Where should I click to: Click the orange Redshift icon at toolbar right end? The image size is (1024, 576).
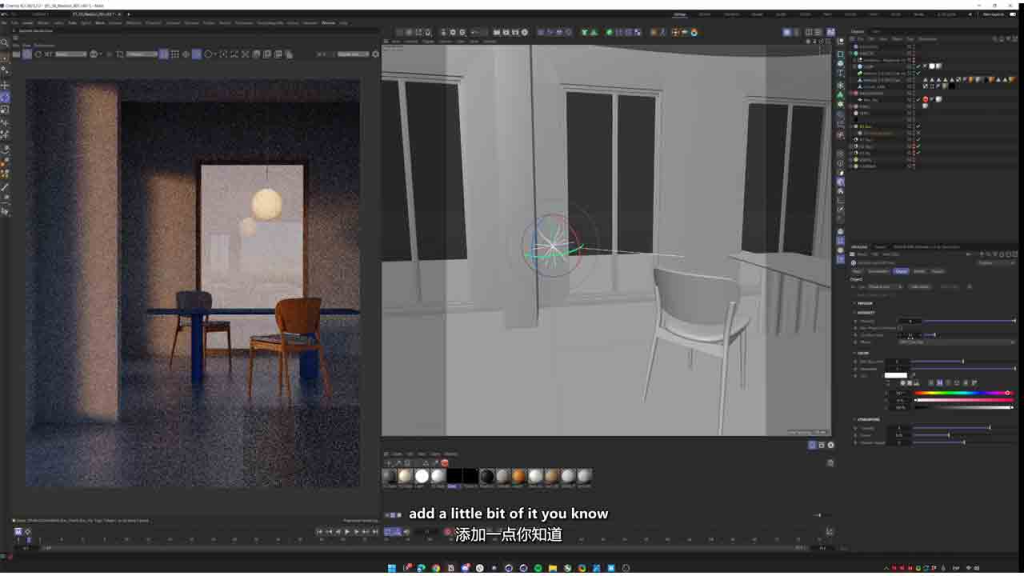pyautogui.click(x=694, y=32)
